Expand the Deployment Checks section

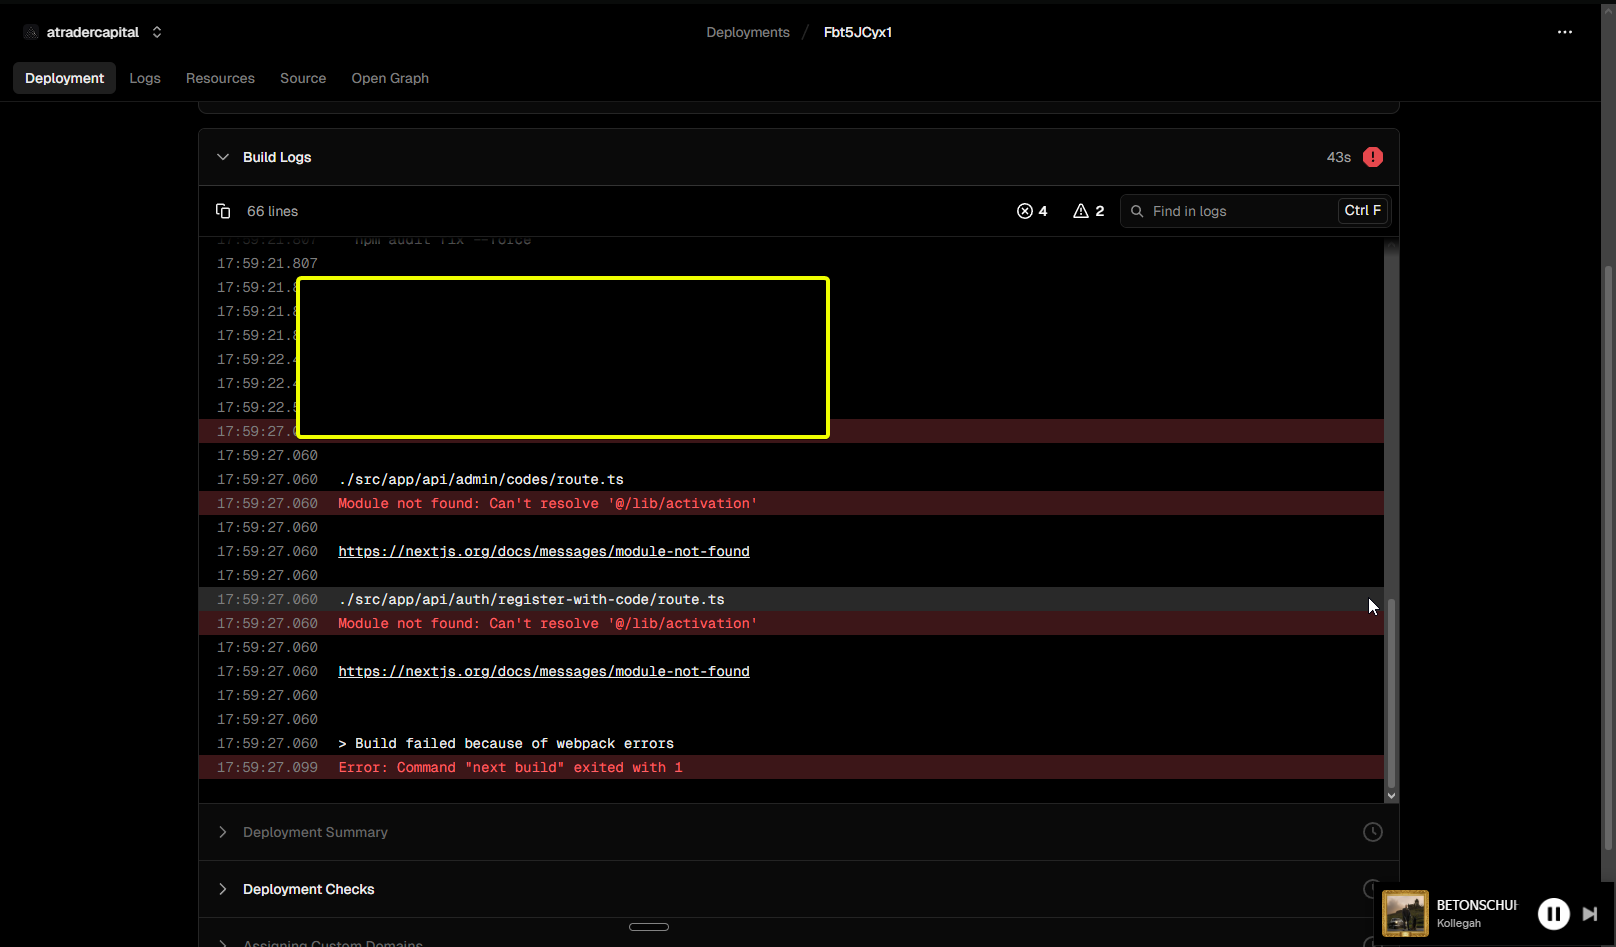coord(308,889)
